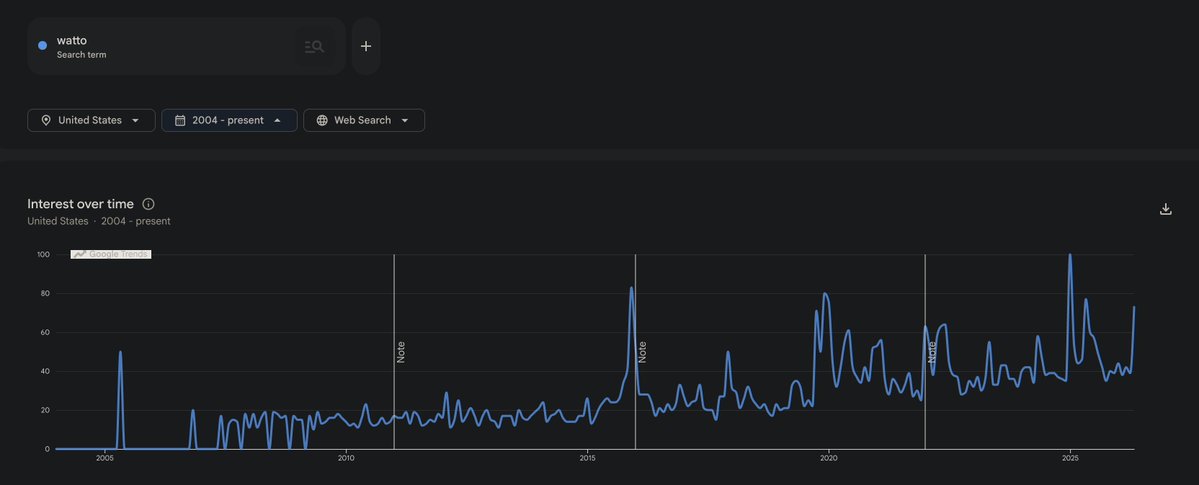The width and height of the screenshot is (1199, 485).
Task: Open the 2004 - present date range dropdown
Action: coord(229,120)
